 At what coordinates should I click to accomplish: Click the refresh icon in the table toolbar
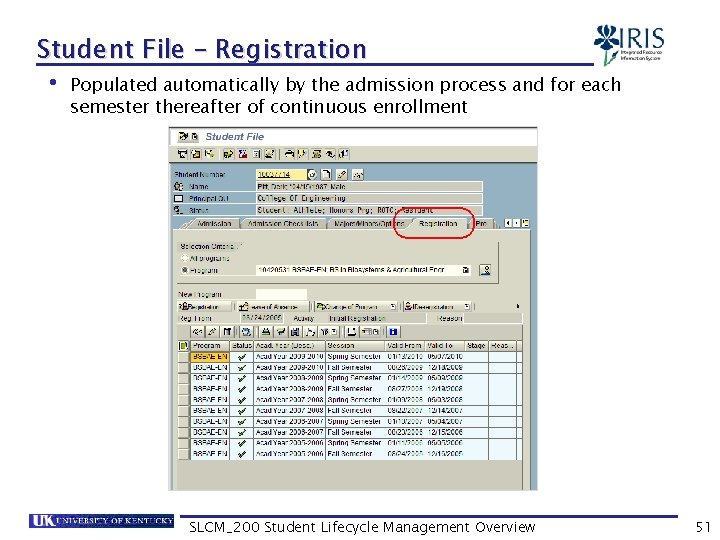[246, 332]
